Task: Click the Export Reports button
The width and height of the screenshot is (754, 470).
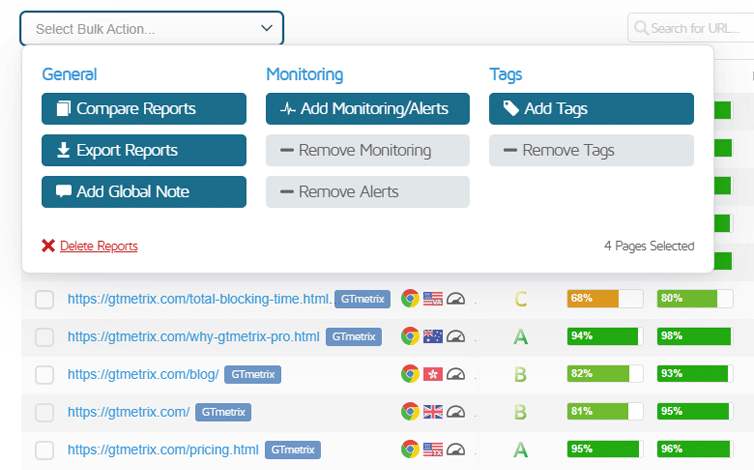Action: tap(144, 150)
